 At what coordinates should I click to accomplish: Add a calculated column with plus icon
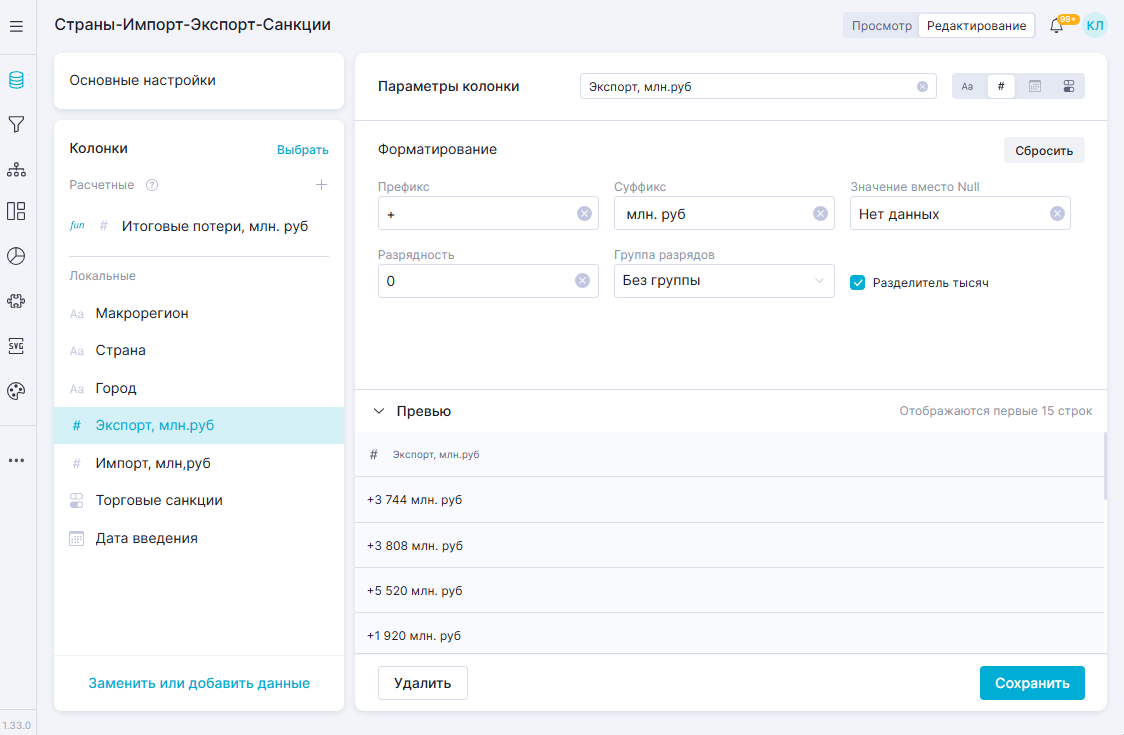[321, 185]
